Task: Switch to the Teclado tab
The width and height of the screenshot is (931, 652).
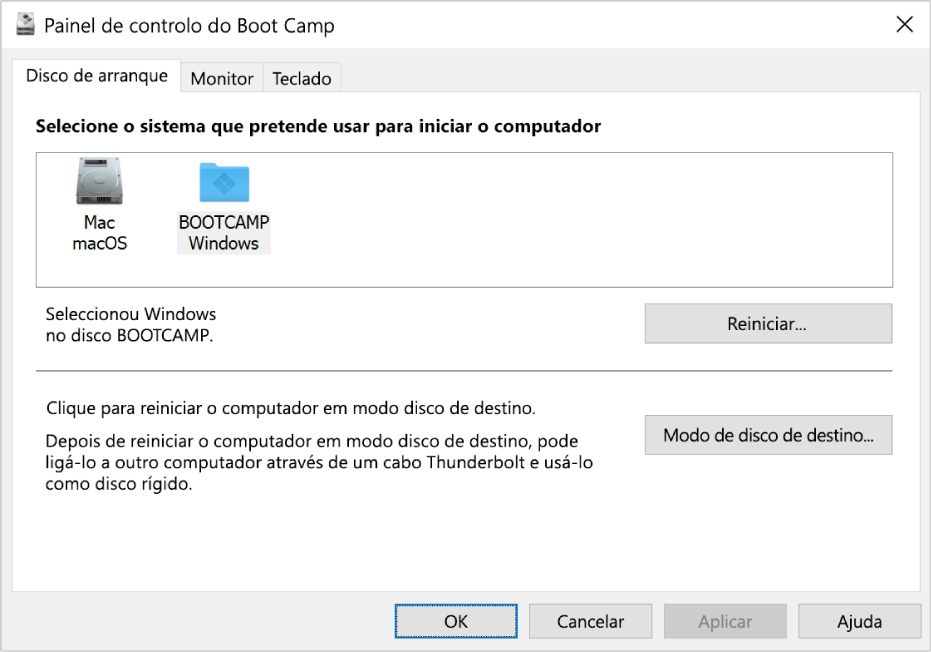Action: pyautogui.click(x=302, y=78)
